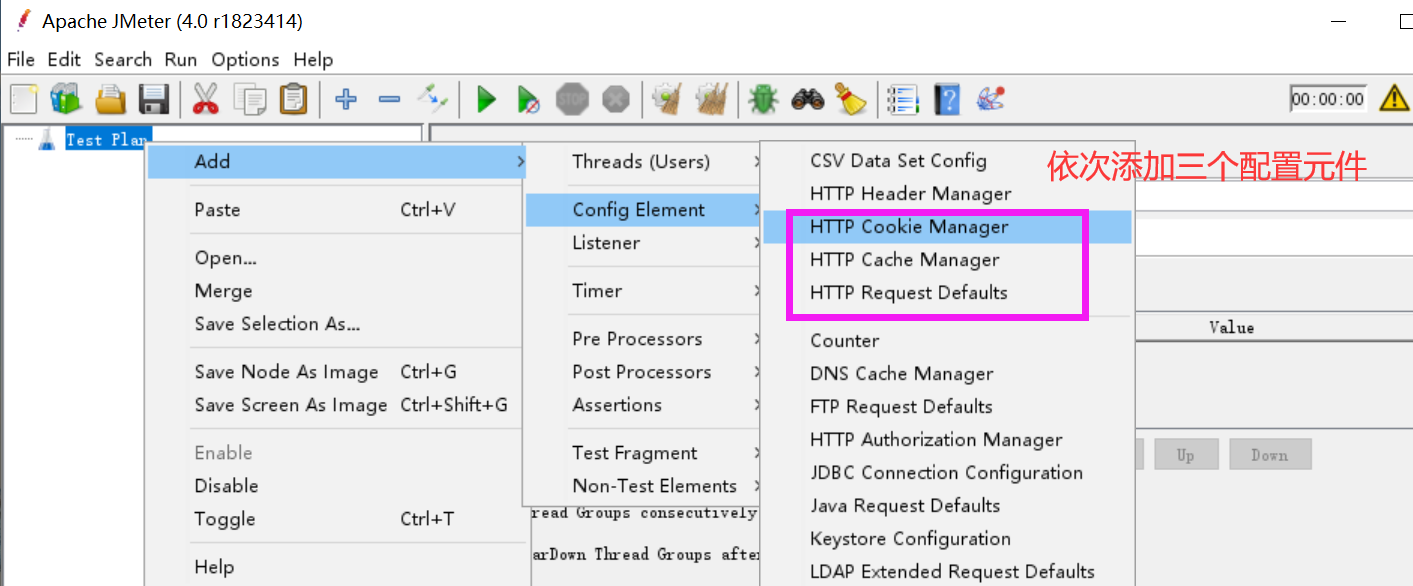Add JDBC Connection Configuration
1413x586 pixels.
click(947, 473)
